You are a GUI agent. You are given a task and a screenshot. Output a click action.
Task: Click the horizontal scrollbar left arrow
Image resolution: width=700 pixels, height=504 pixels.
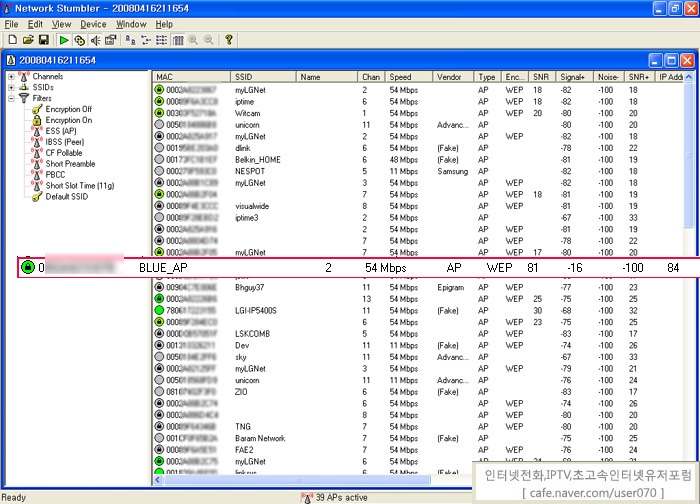[x=158, y=480]
